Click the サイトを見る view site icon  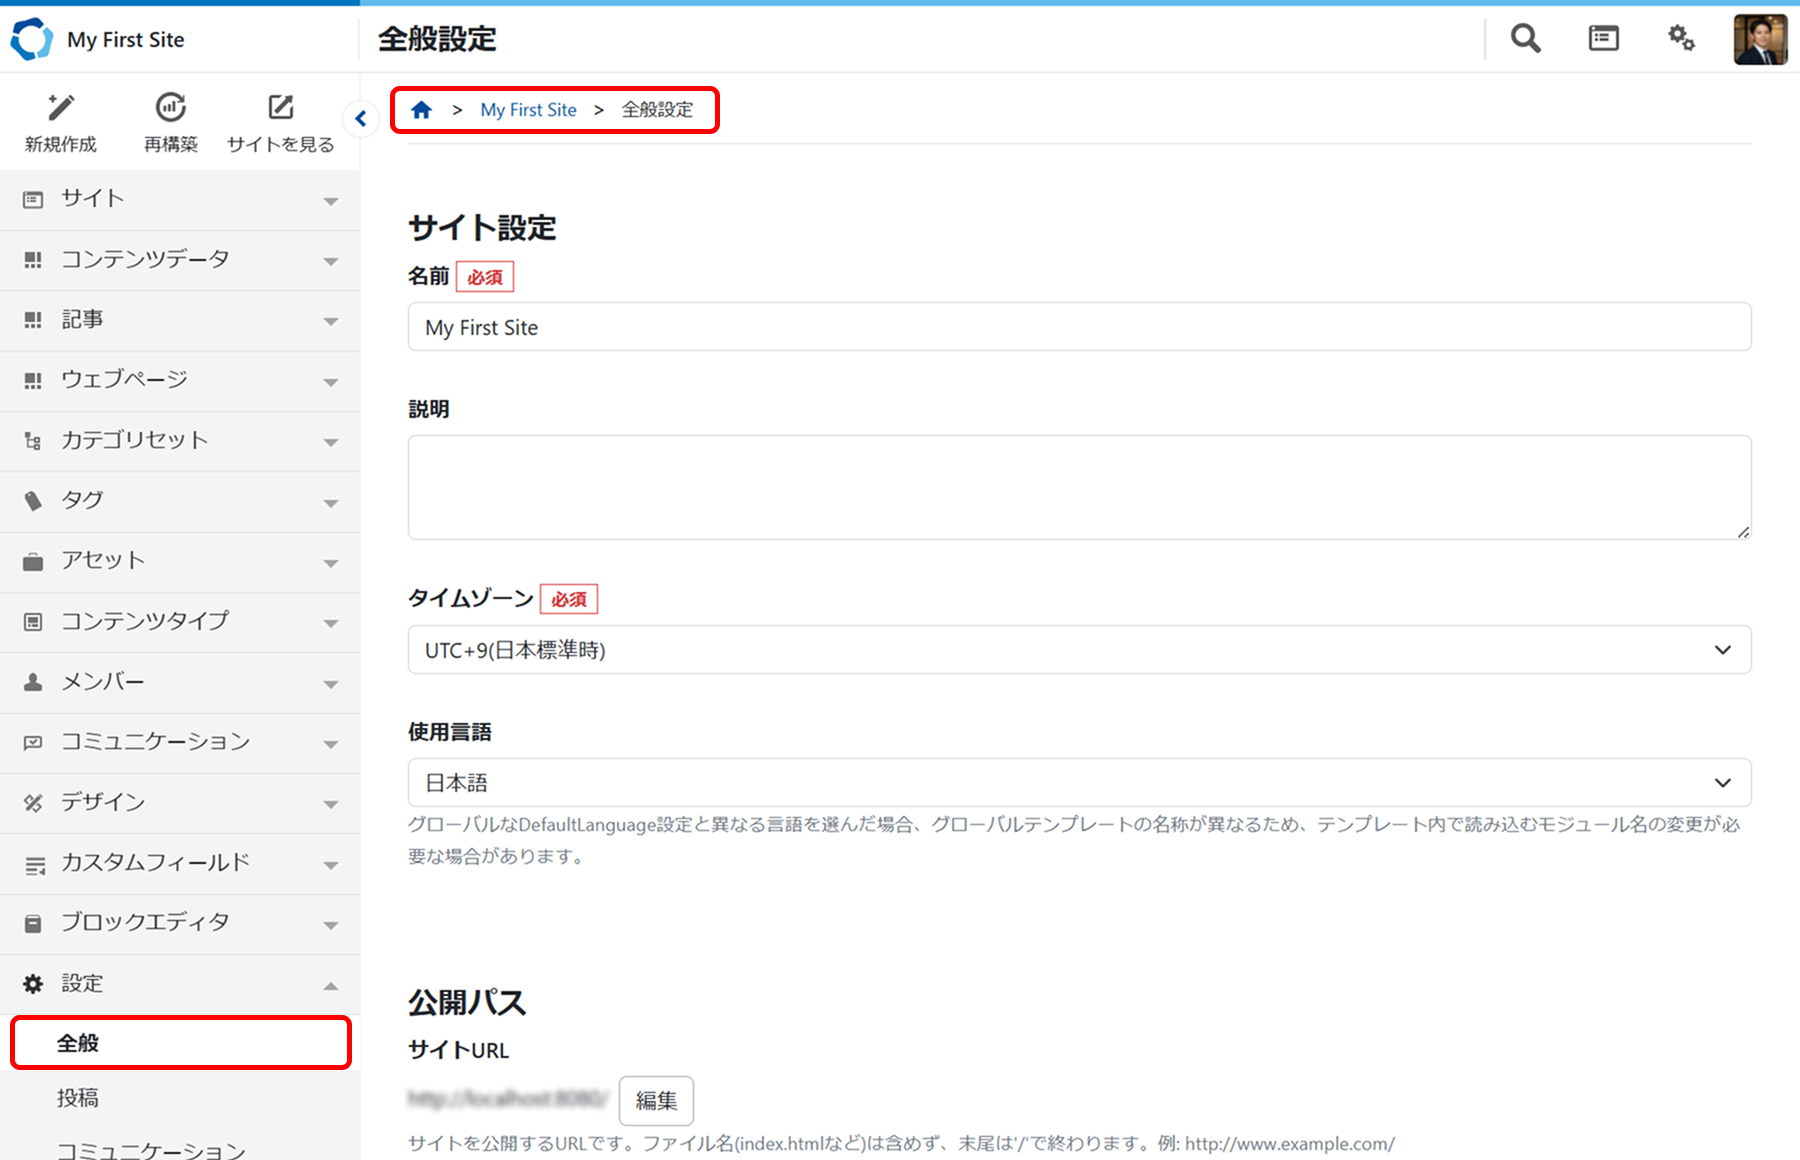[281, 108]
